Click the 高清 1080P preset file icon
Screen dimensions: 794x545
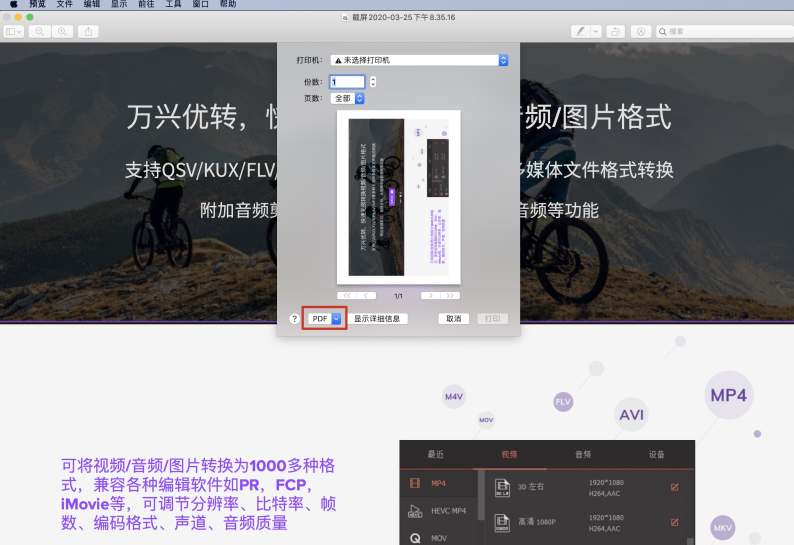pyautogui.click(x=502, y=522)
